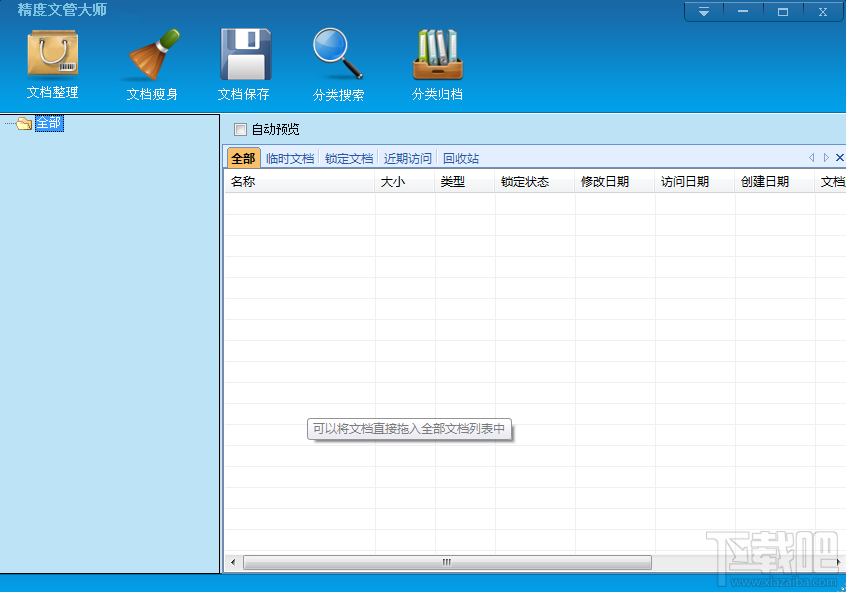Sort list by 锁定状态 column header
The width and height of the screenshot is (846, 592).
tap(535, 182)
